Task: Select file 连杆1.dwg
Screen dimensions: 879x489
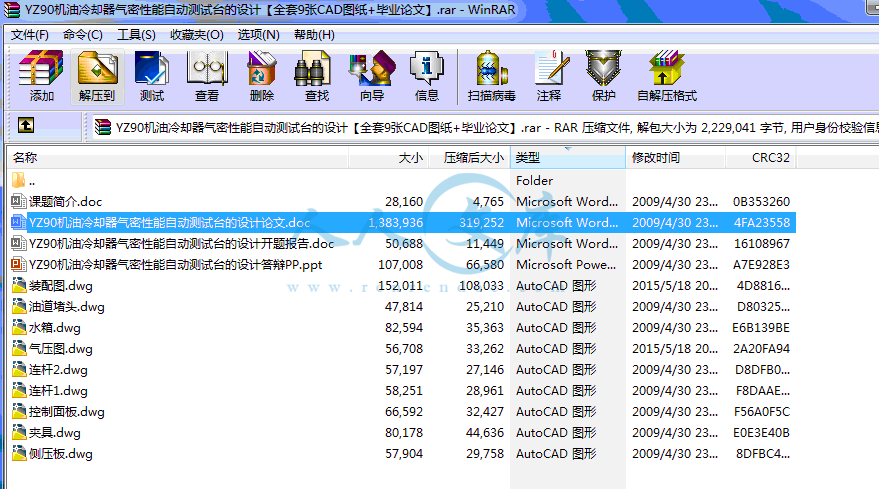Action: click(x=58, y=390)
